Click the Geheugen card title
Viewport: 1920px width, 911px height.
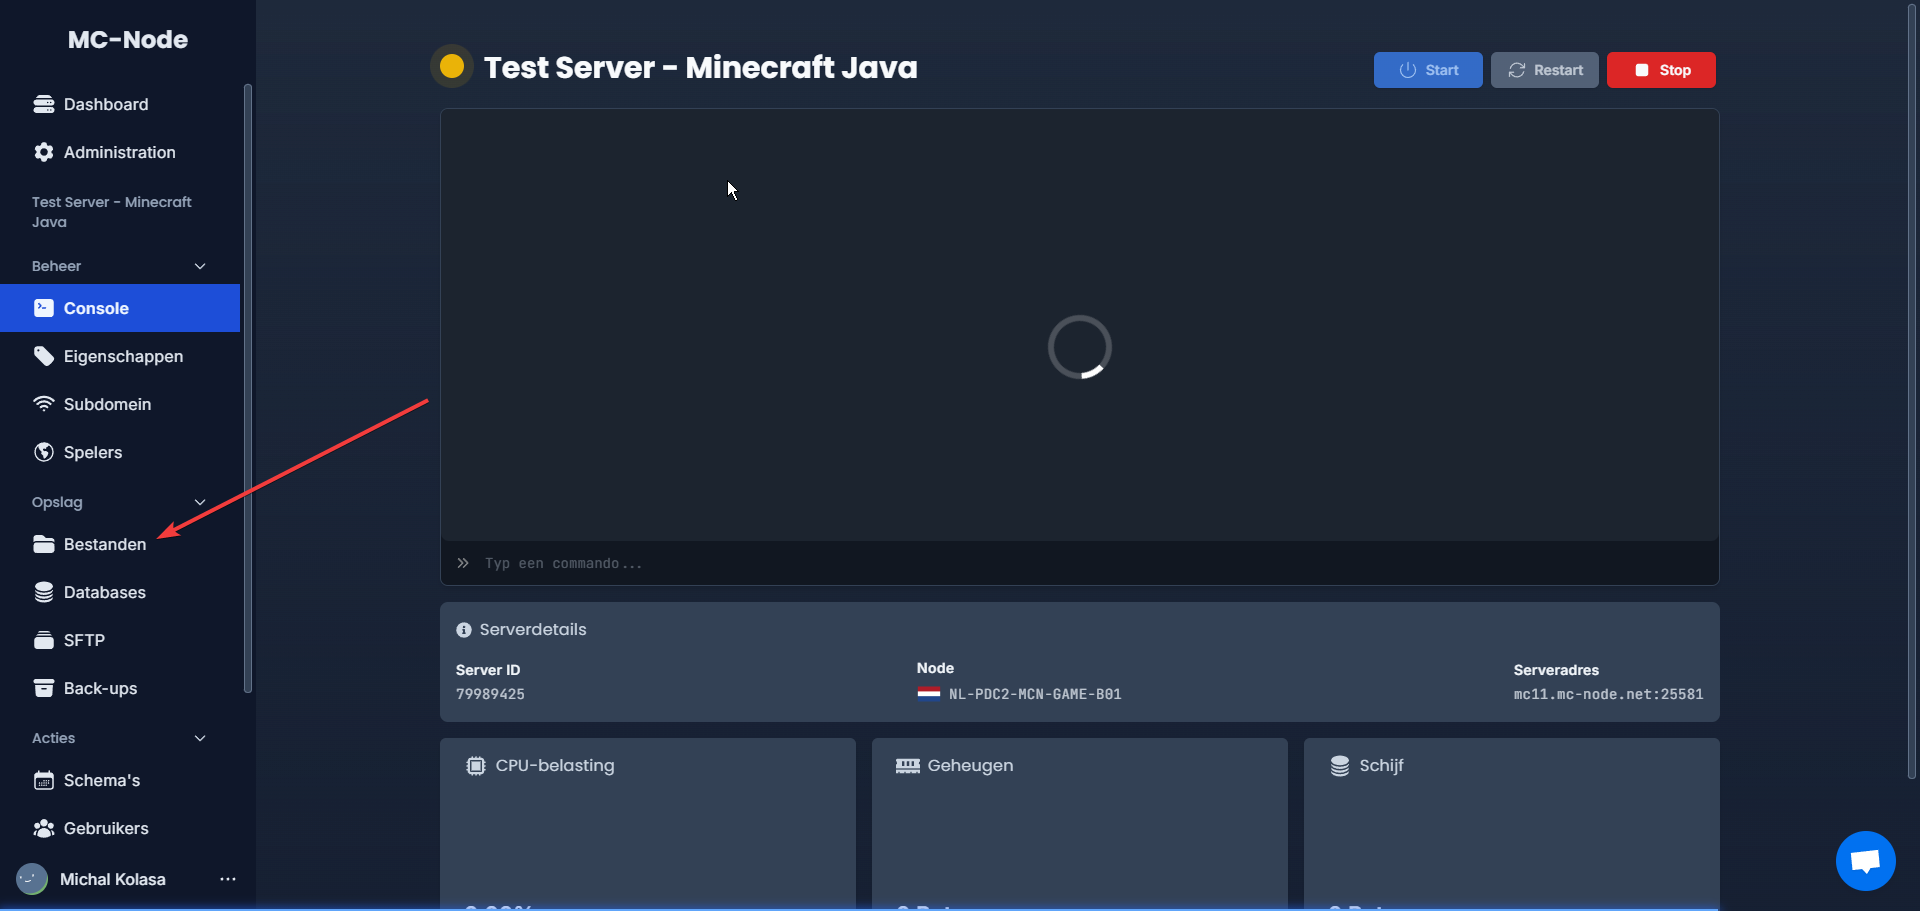[x=970, y=766]
